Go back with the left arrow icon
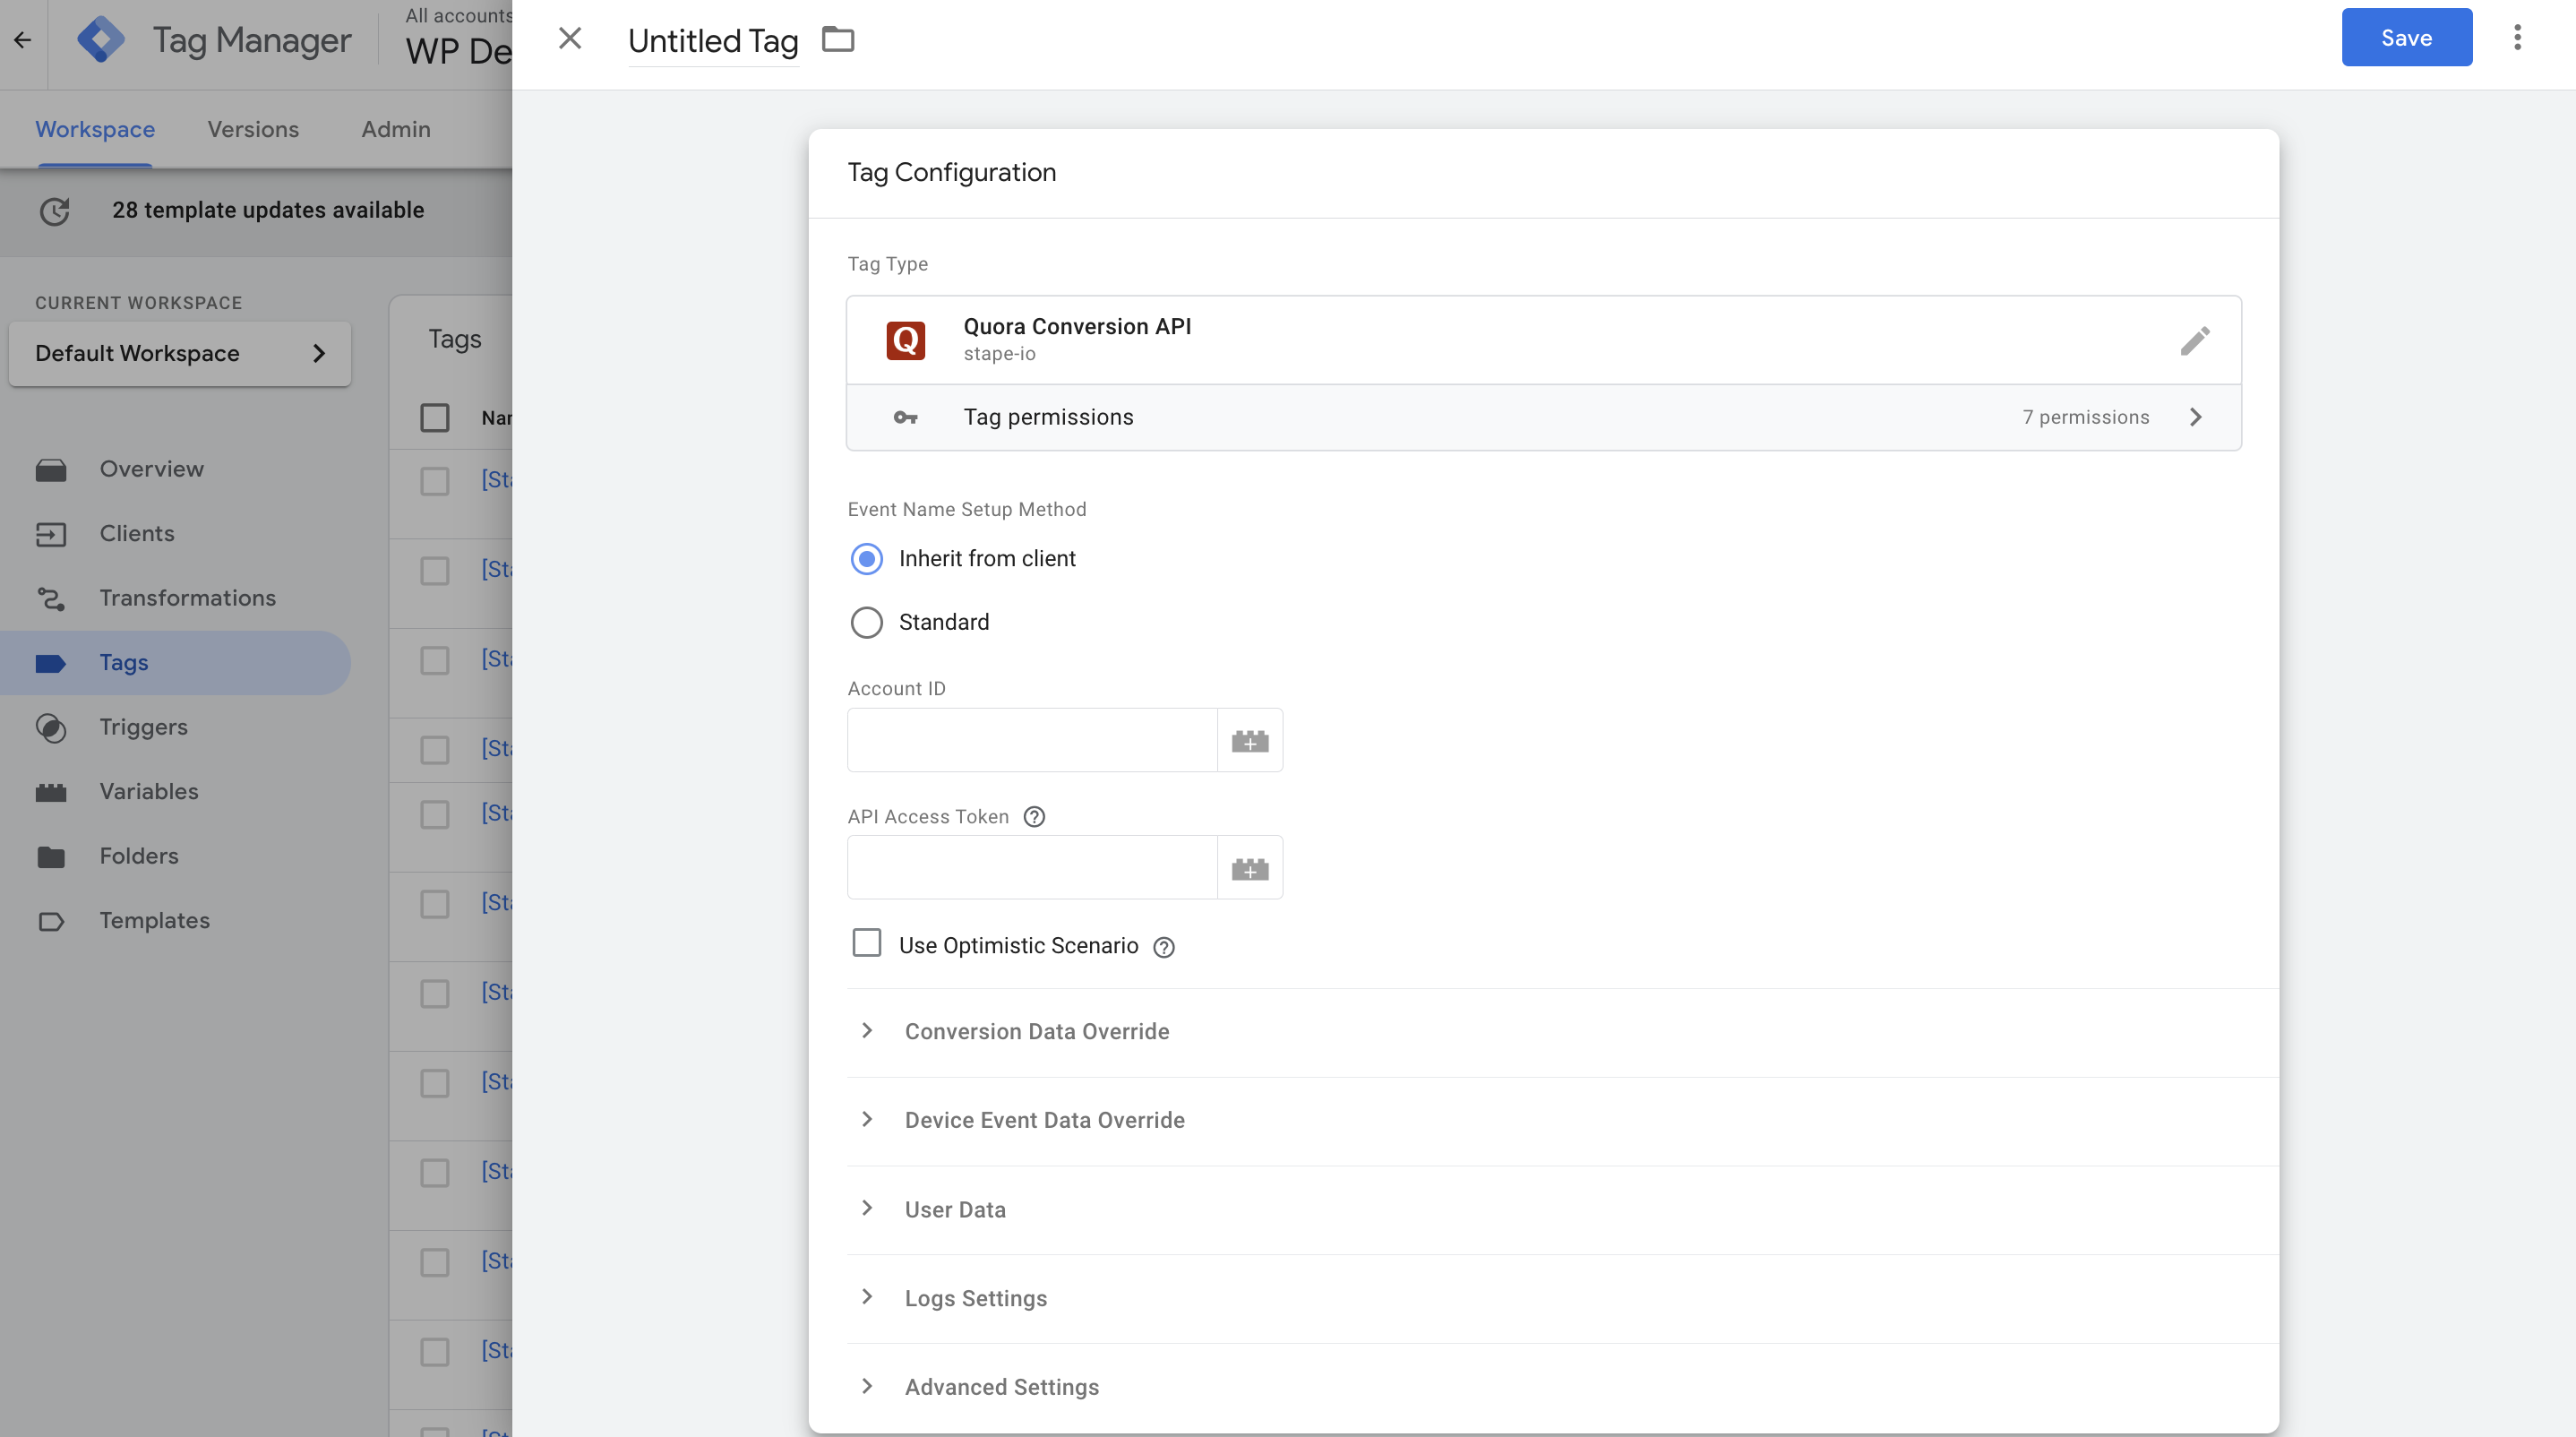This screenshot has width=2576, height=1437. pos(23,40)
